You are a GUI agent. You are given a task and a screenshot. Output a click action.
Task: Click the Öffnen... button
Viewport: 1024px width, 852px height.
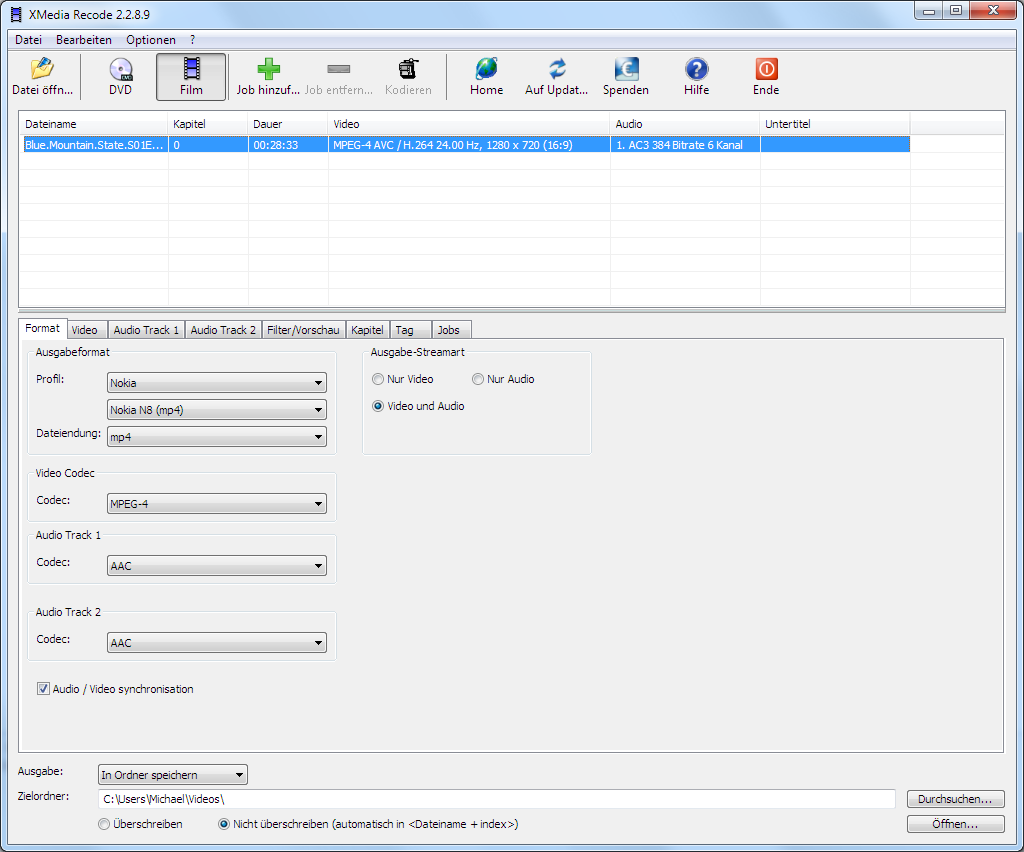pyautogui.click(x=955, y=824)
